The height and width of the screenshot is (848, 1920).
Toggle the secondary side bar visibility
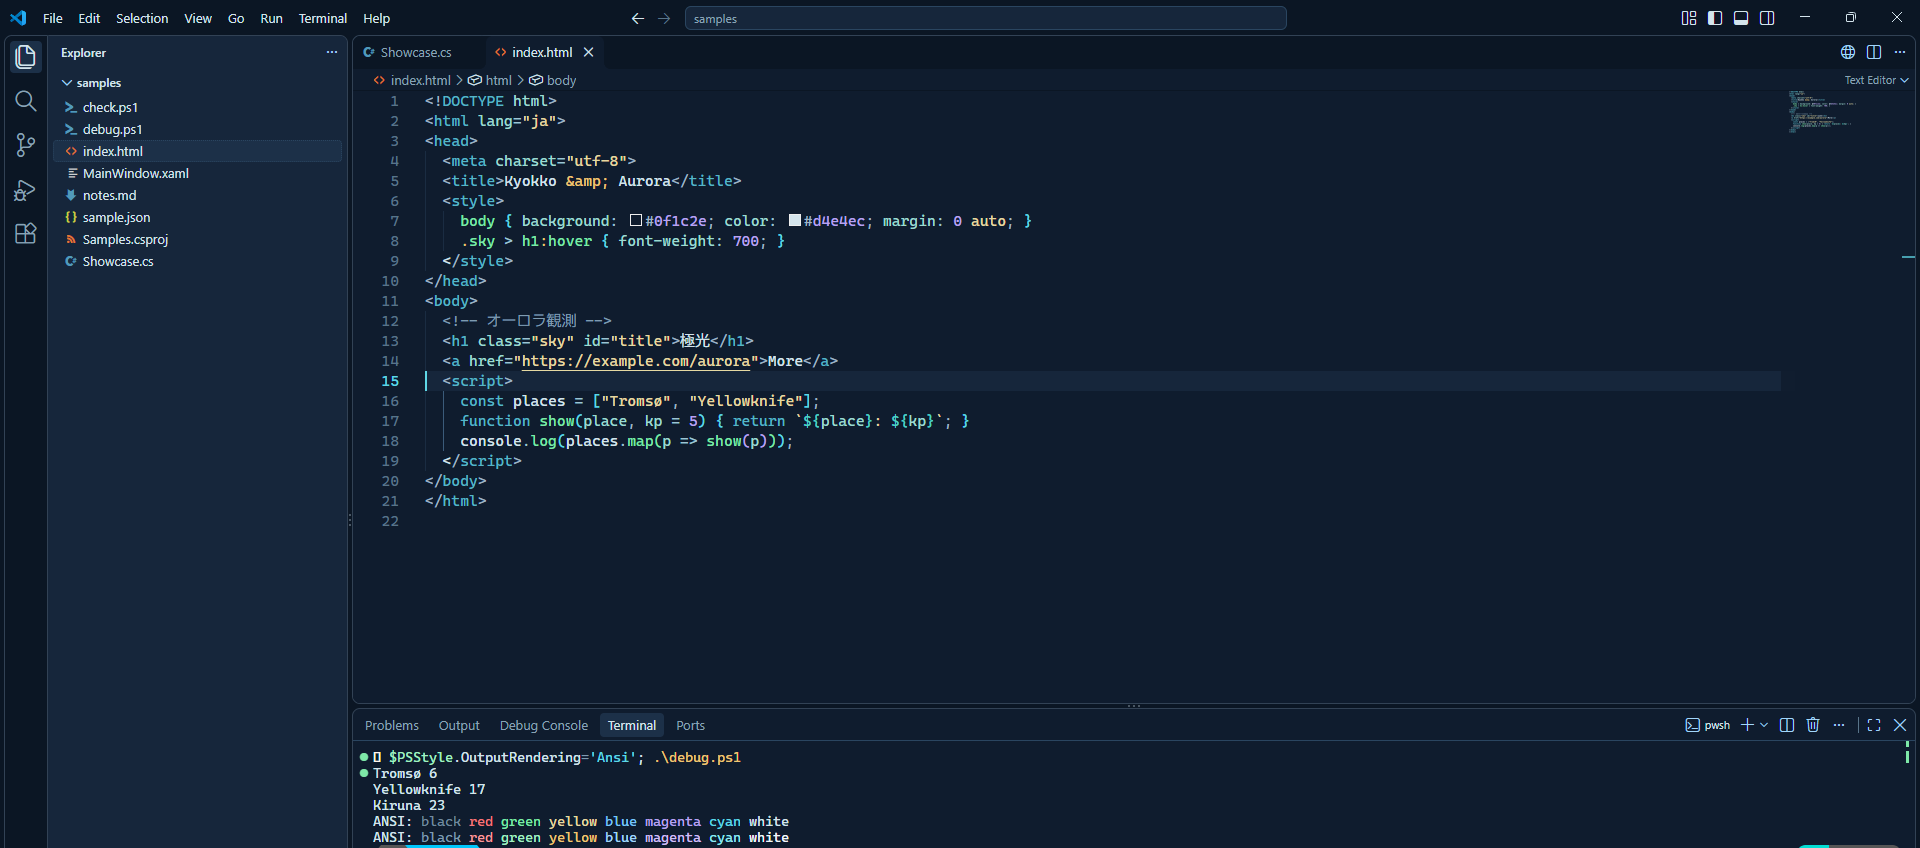(x=1767, y=18)
